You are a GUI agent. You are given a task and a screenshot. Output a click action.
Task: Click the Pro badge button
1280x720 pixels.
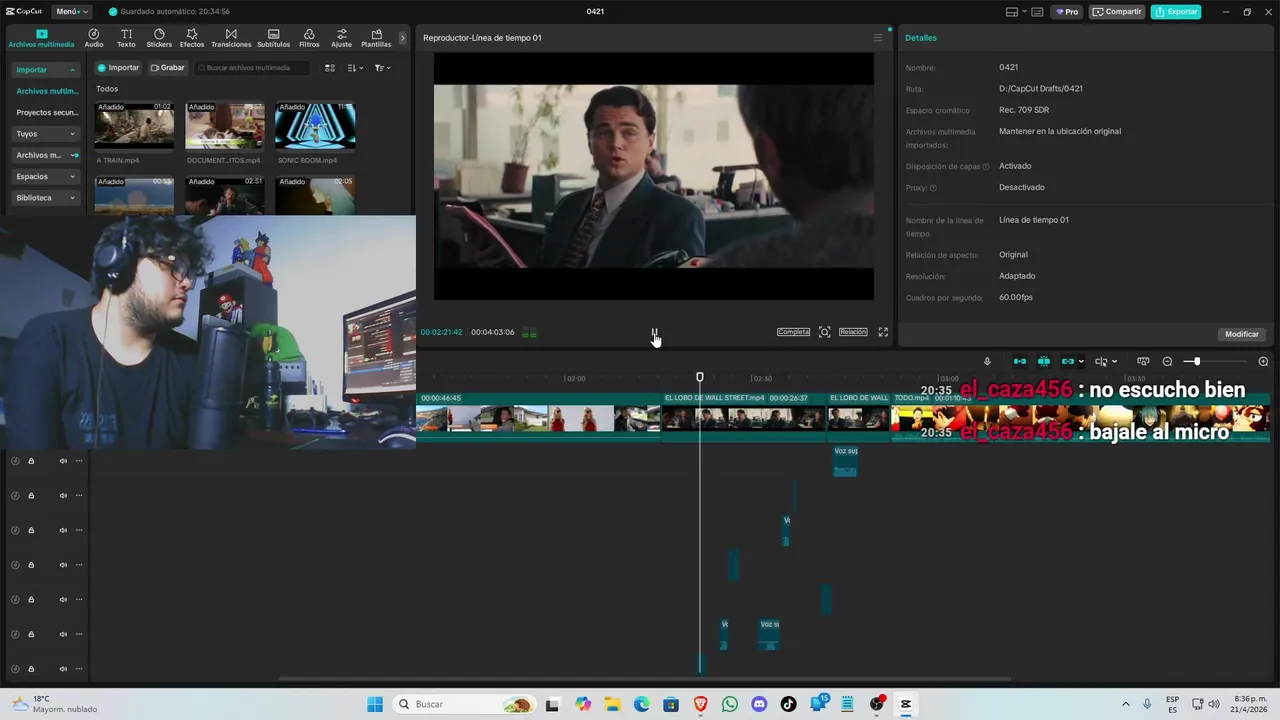pos(1067,12)
